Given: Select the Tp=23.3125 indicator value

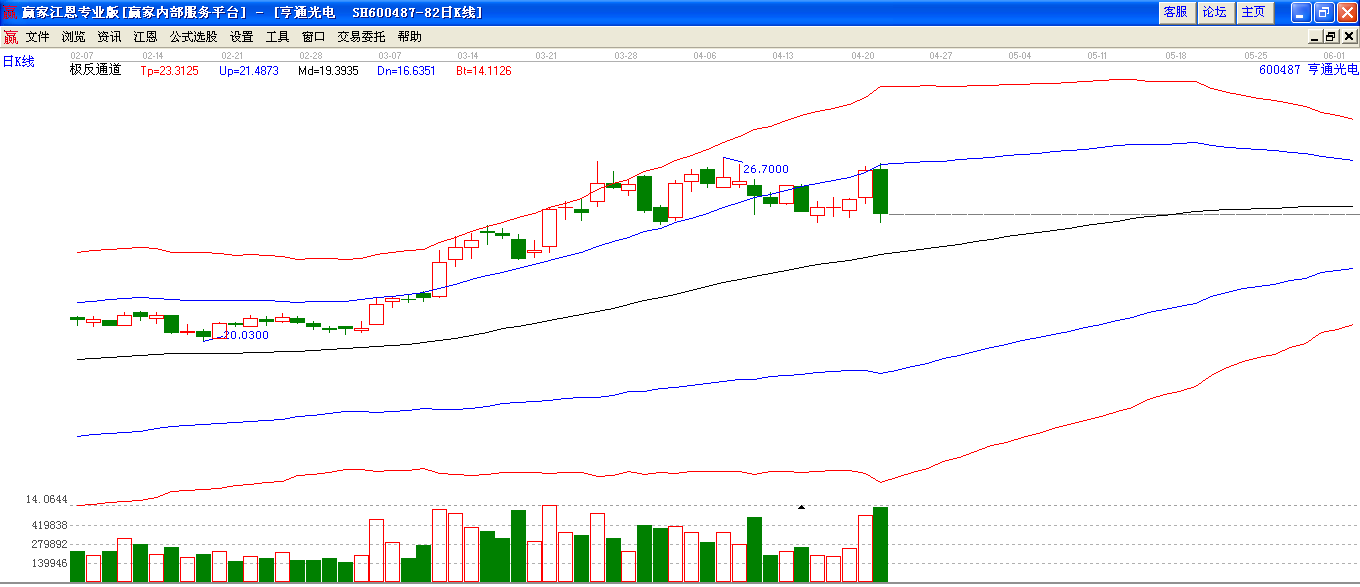Looking at the screenshot, I should (169, 71).
